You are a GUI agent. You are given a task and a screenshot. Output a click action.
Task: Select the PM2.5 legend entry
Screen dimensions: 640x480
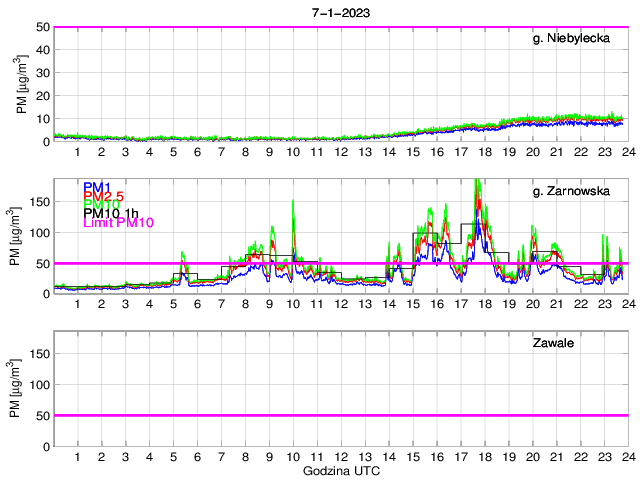tap(105, 196)
